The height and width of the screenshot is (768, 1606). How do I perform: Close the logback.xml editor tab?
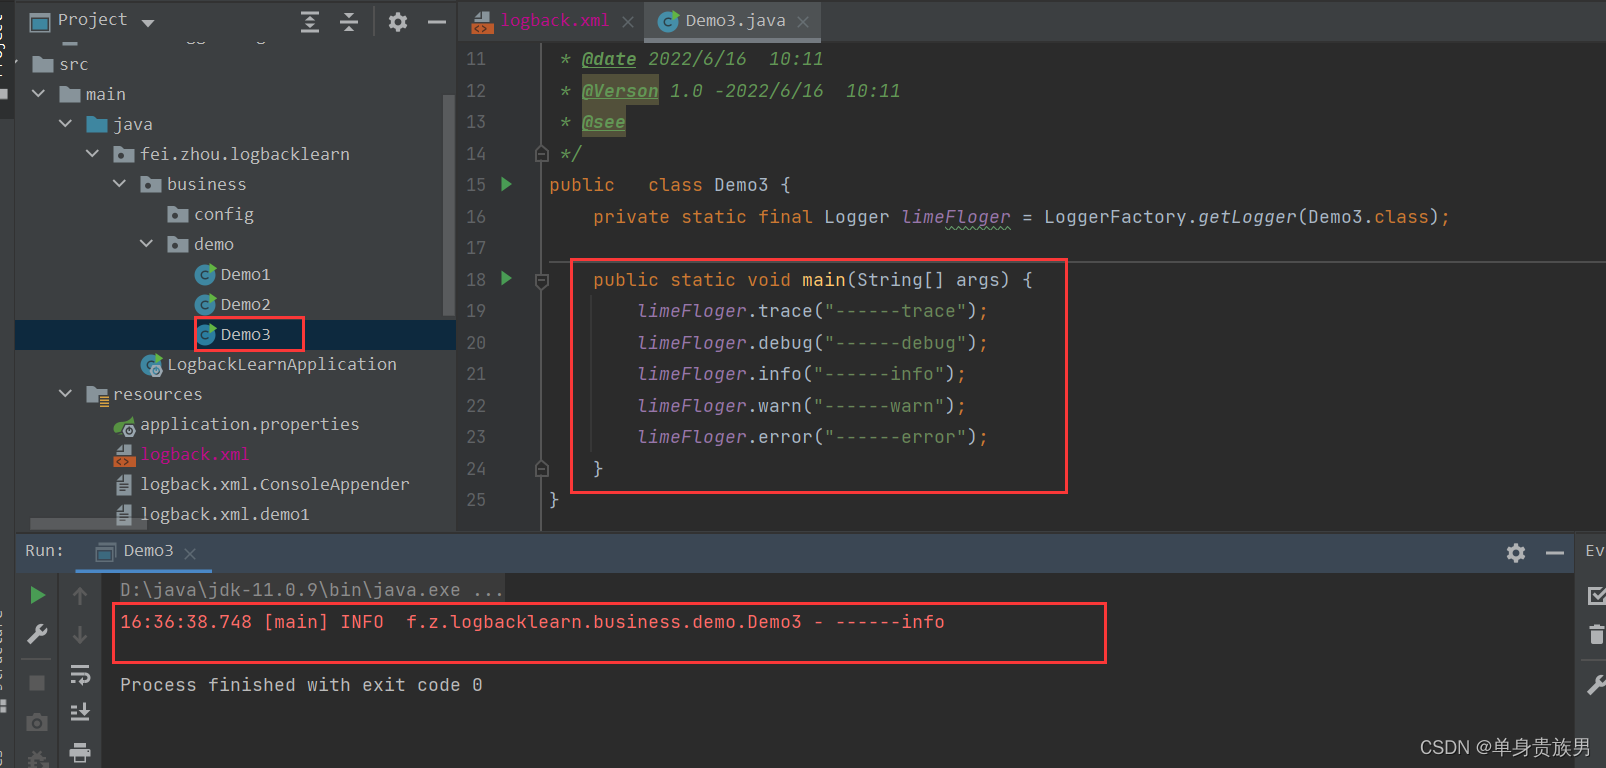pyautogui.click(x=627, y=21)
